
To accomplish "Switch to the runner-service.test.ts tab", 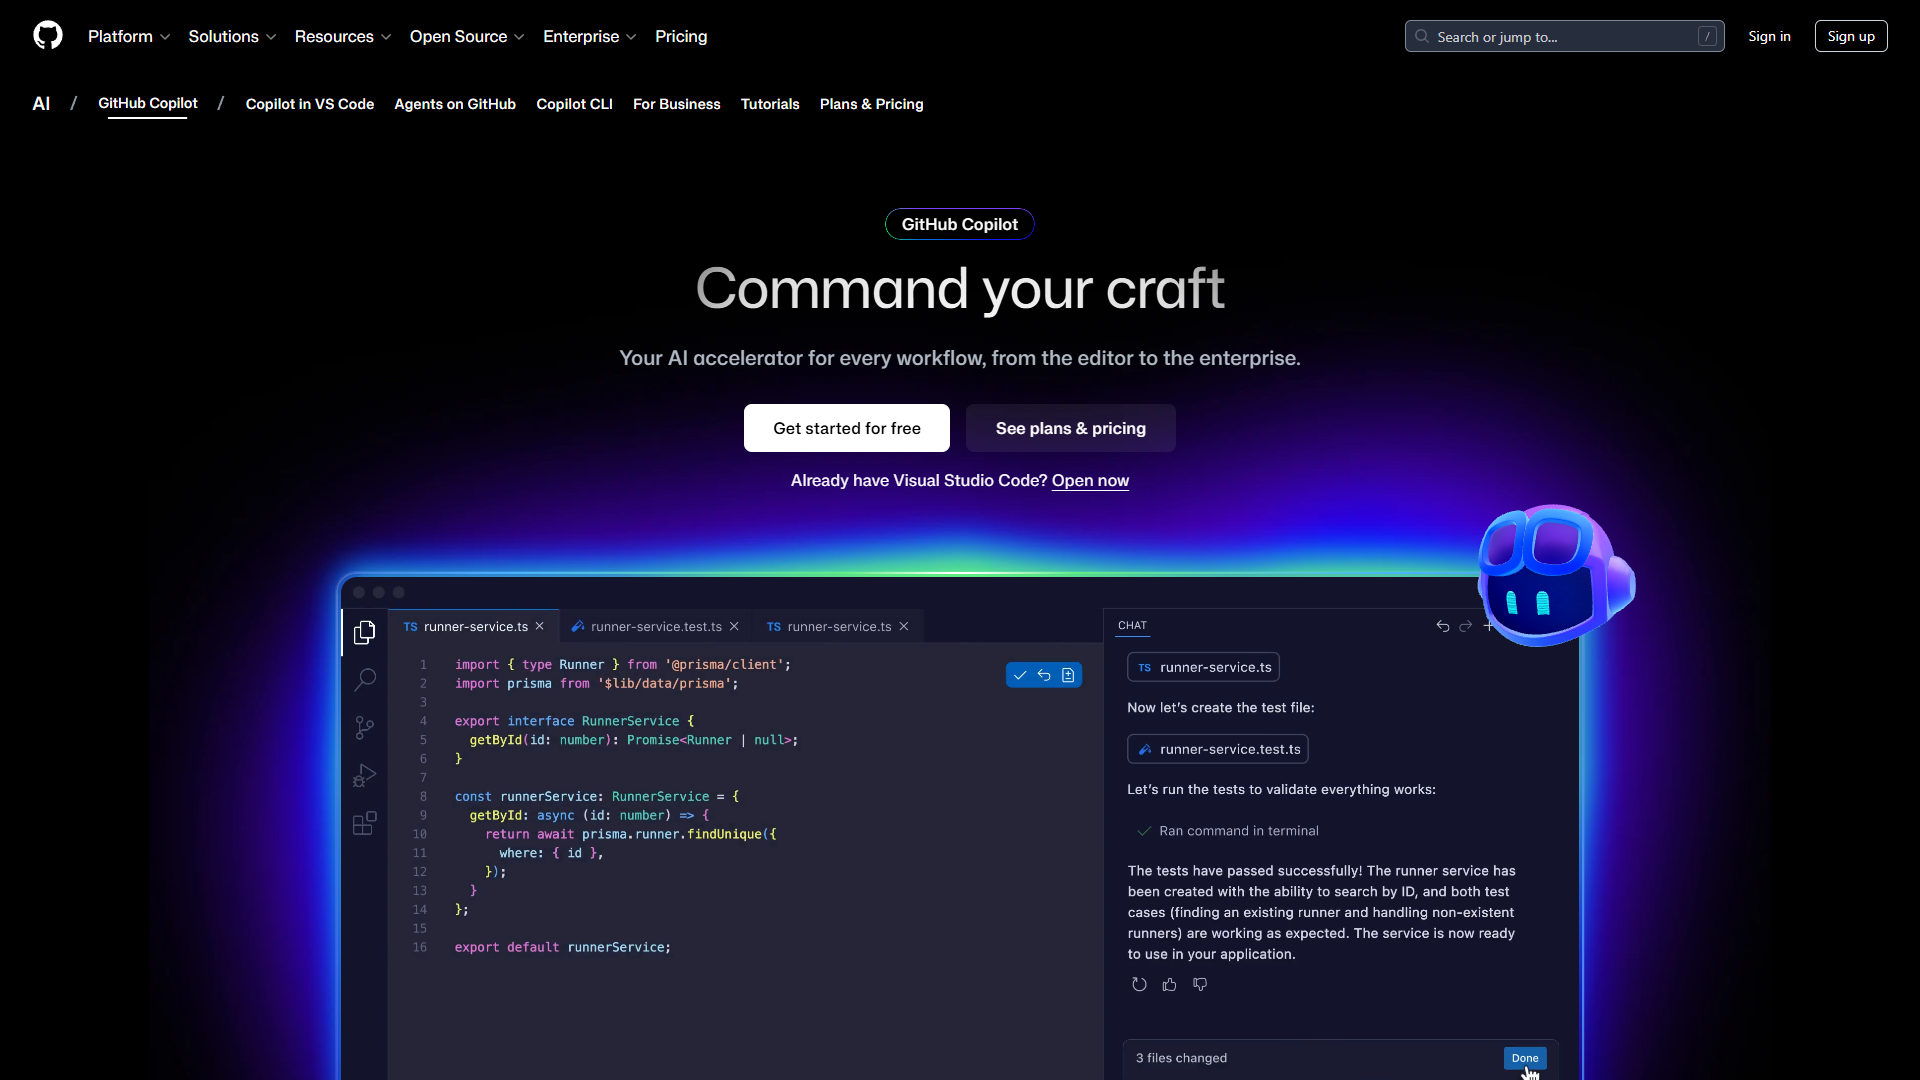I will (x=655, y=626).
